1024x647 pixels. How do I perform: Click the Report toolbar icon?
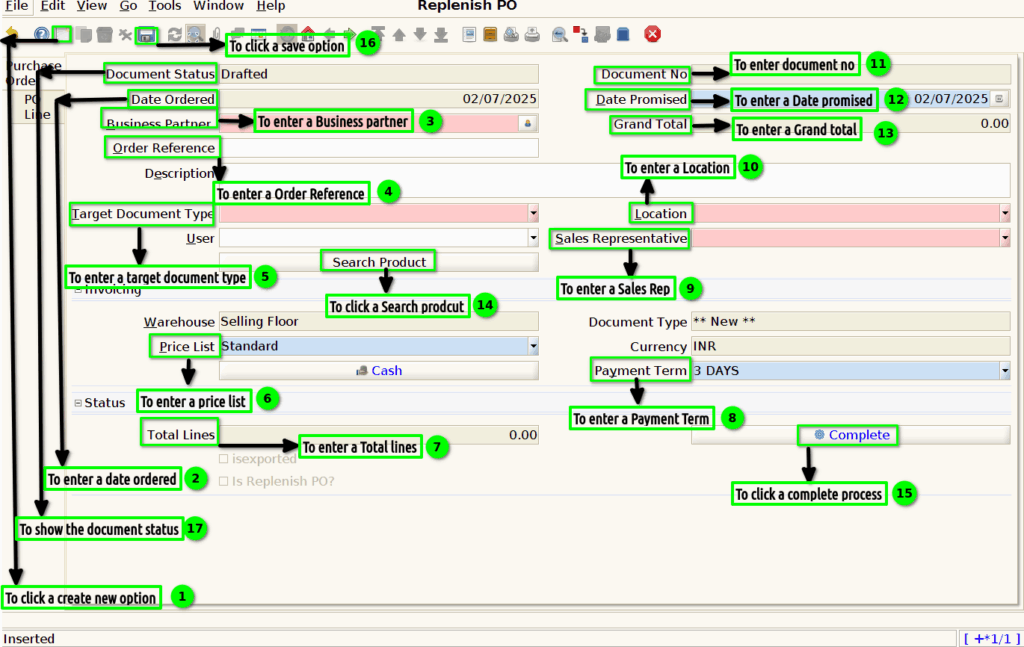(469, 34)
